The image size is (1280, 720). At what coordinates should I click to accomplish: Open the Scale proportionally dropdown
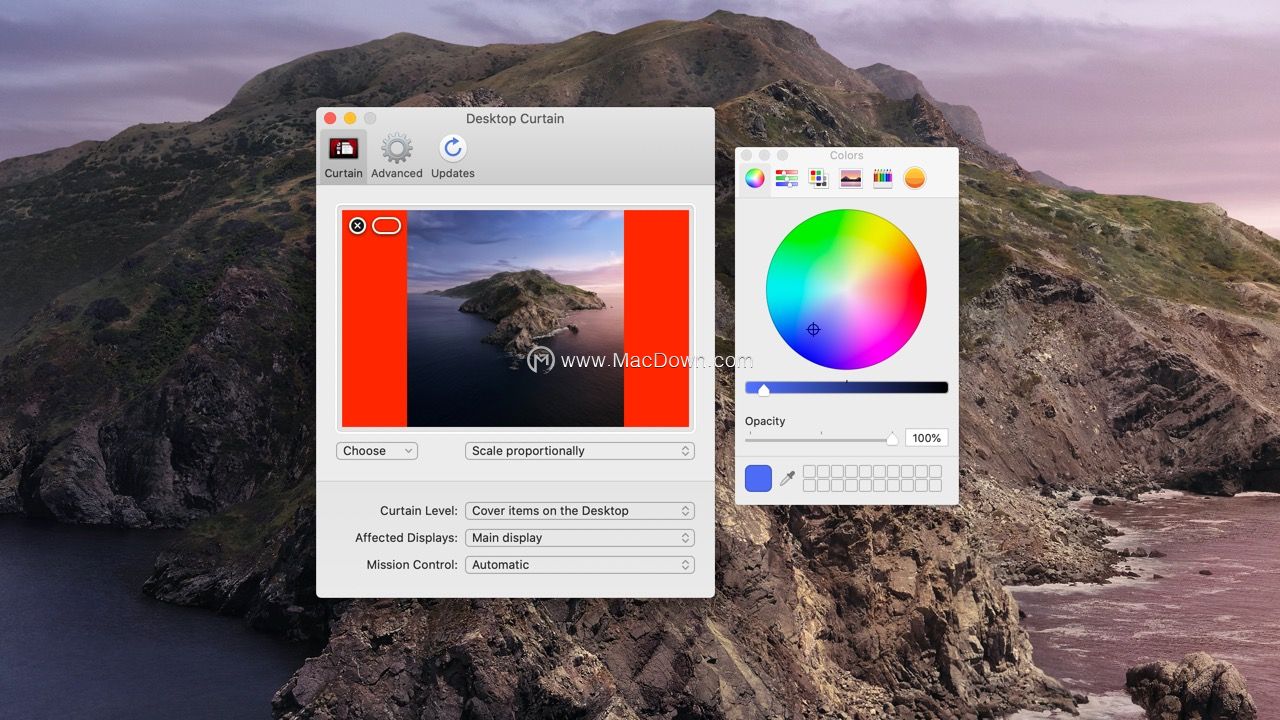(x=579, y=451)
